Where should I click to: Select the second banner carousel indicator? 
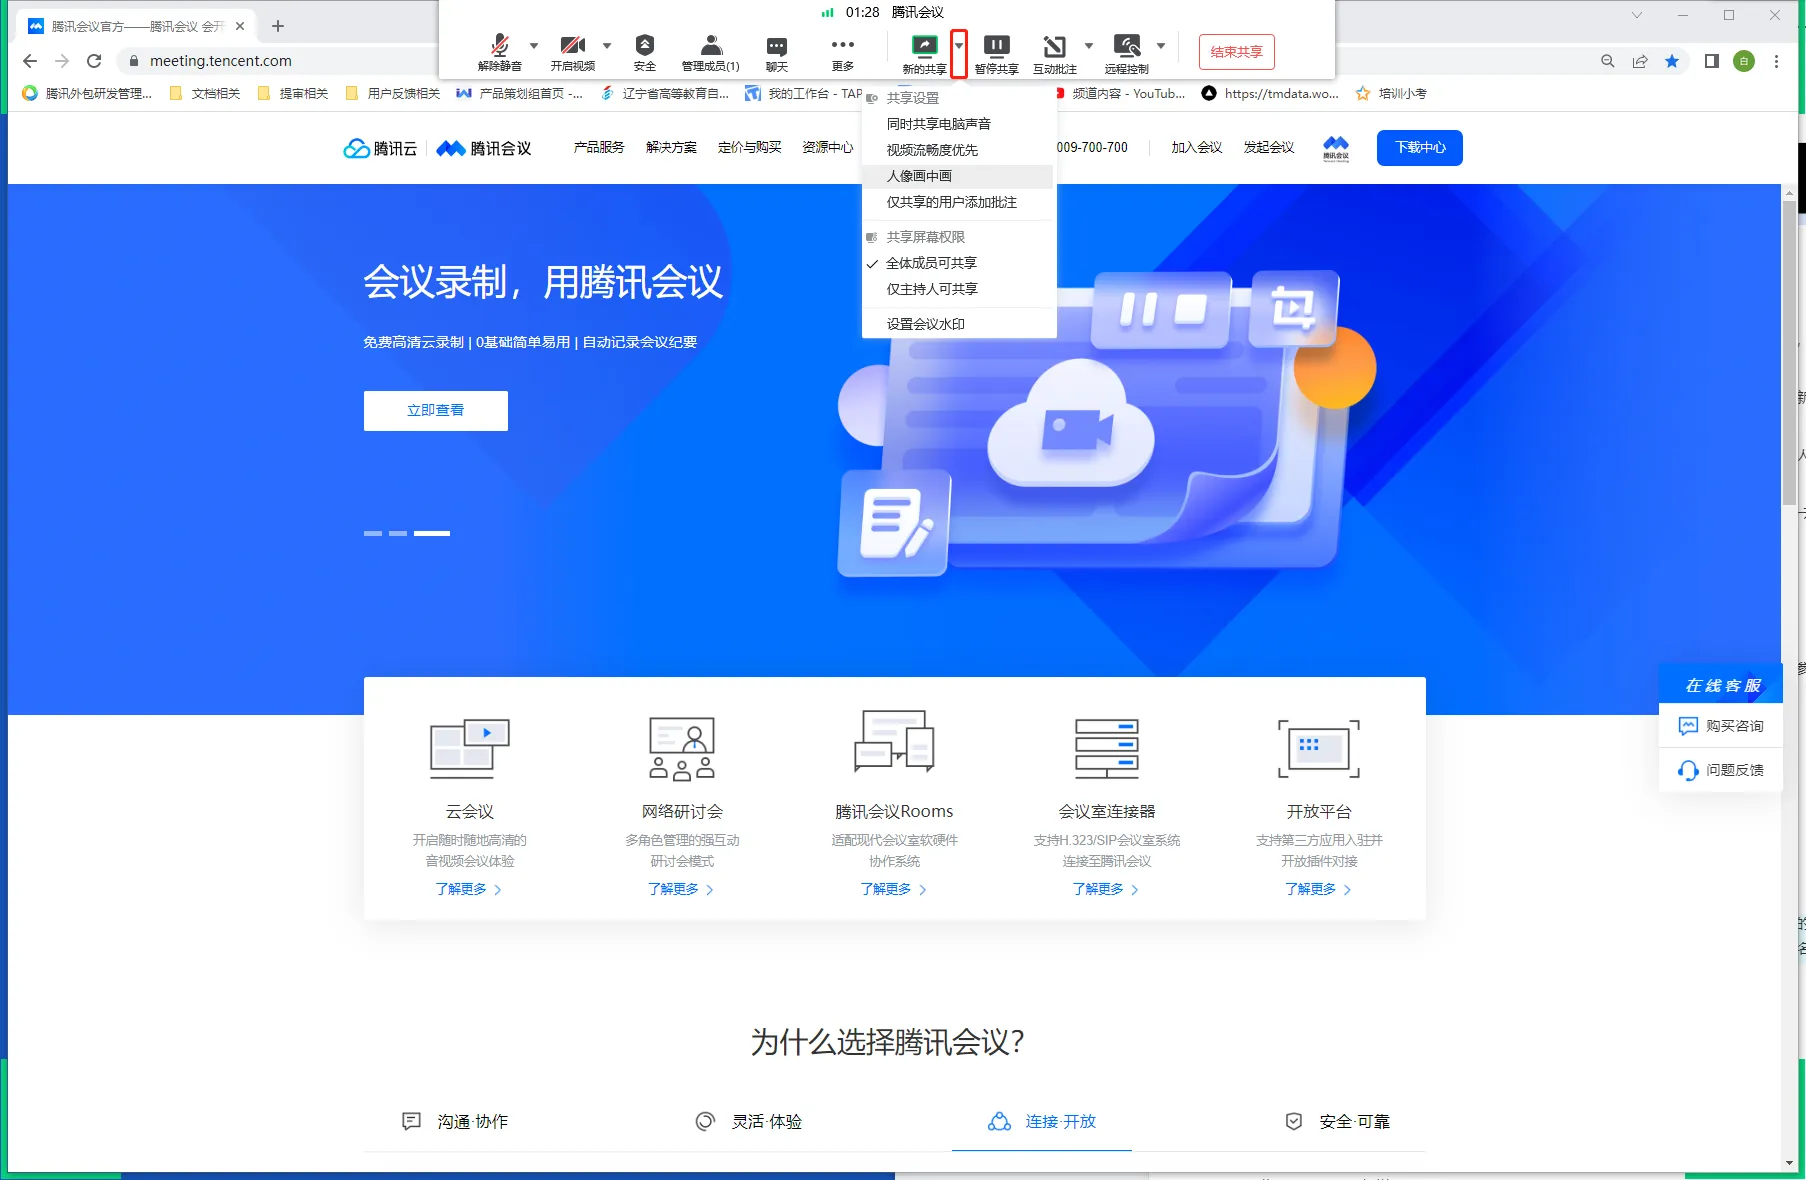click(398, 534)
